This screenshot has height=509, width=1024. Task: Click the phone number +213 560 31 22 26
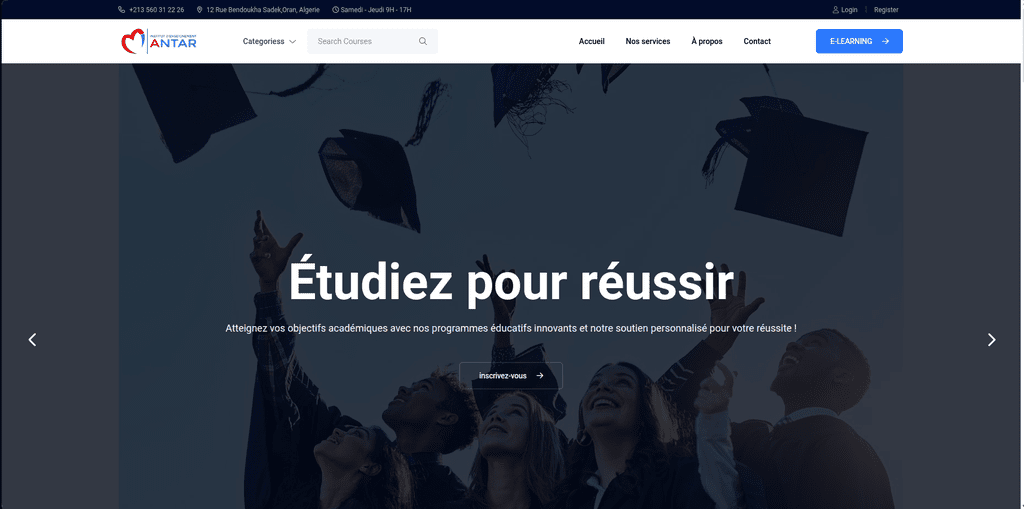[157, 10]
